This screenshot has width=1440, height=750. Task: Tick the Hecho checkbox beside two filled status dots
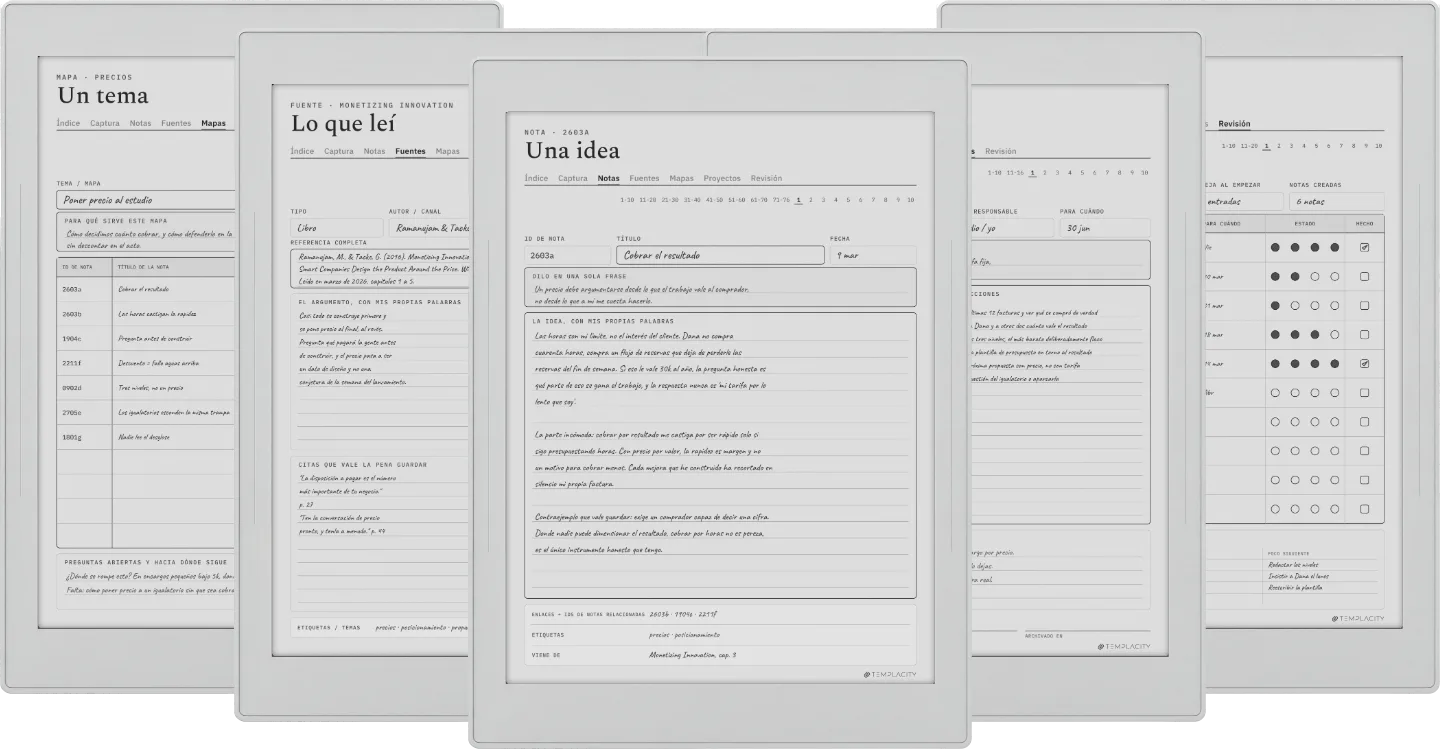(x=1364, y=276)
